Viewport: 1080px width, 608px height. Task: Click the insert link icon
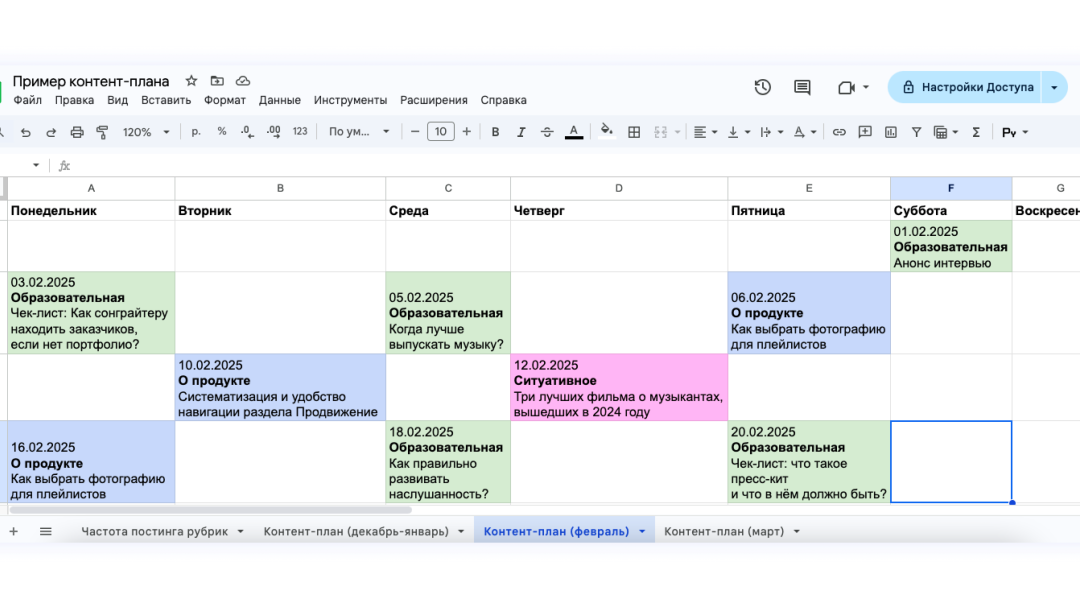coord(839,132)
